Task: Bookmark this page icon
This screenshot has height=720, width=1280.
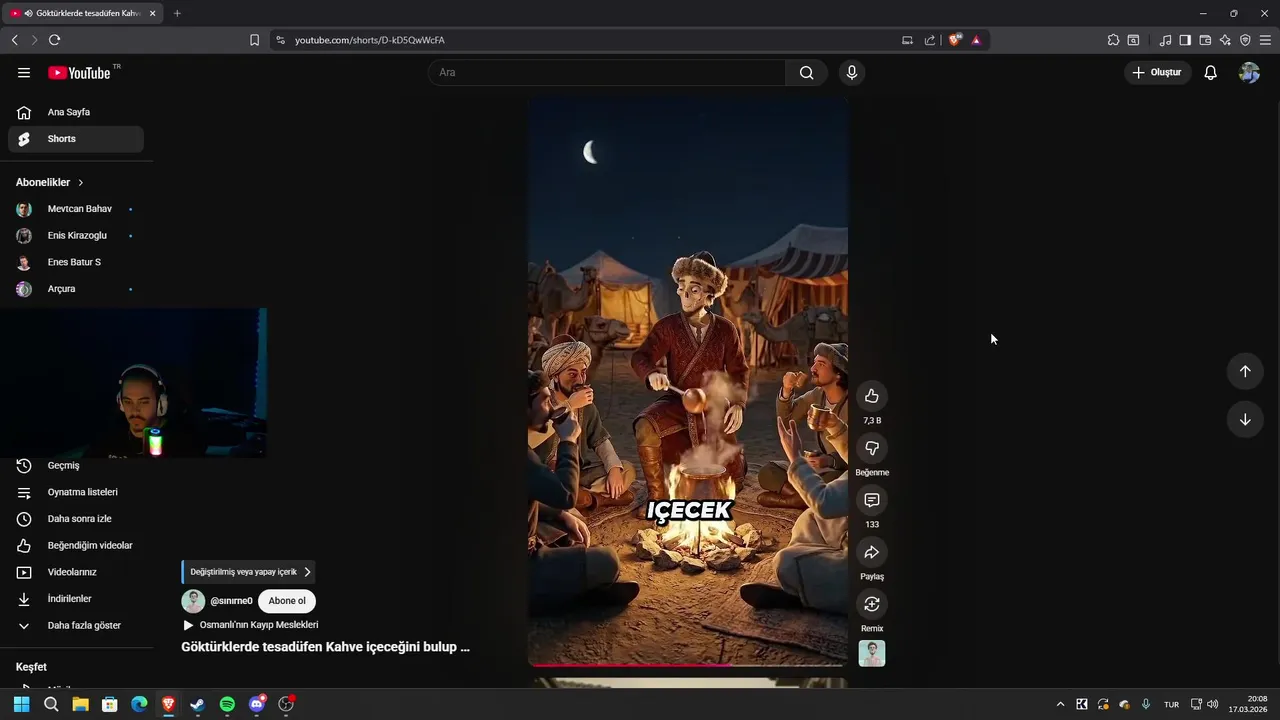Action: (254, 40)
